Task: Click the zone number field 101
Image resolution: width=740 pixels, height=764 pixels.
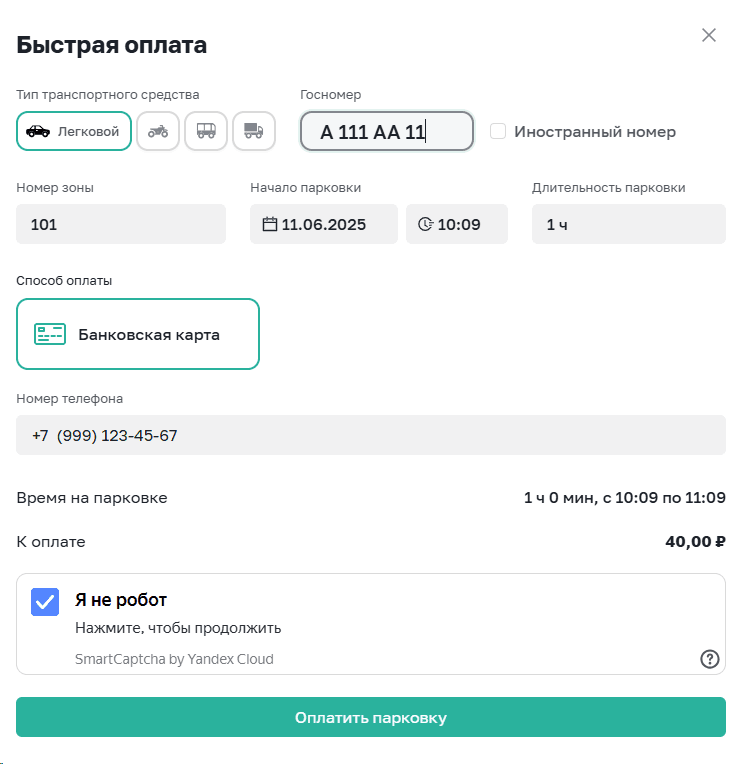Action: (x=121, y=224)
